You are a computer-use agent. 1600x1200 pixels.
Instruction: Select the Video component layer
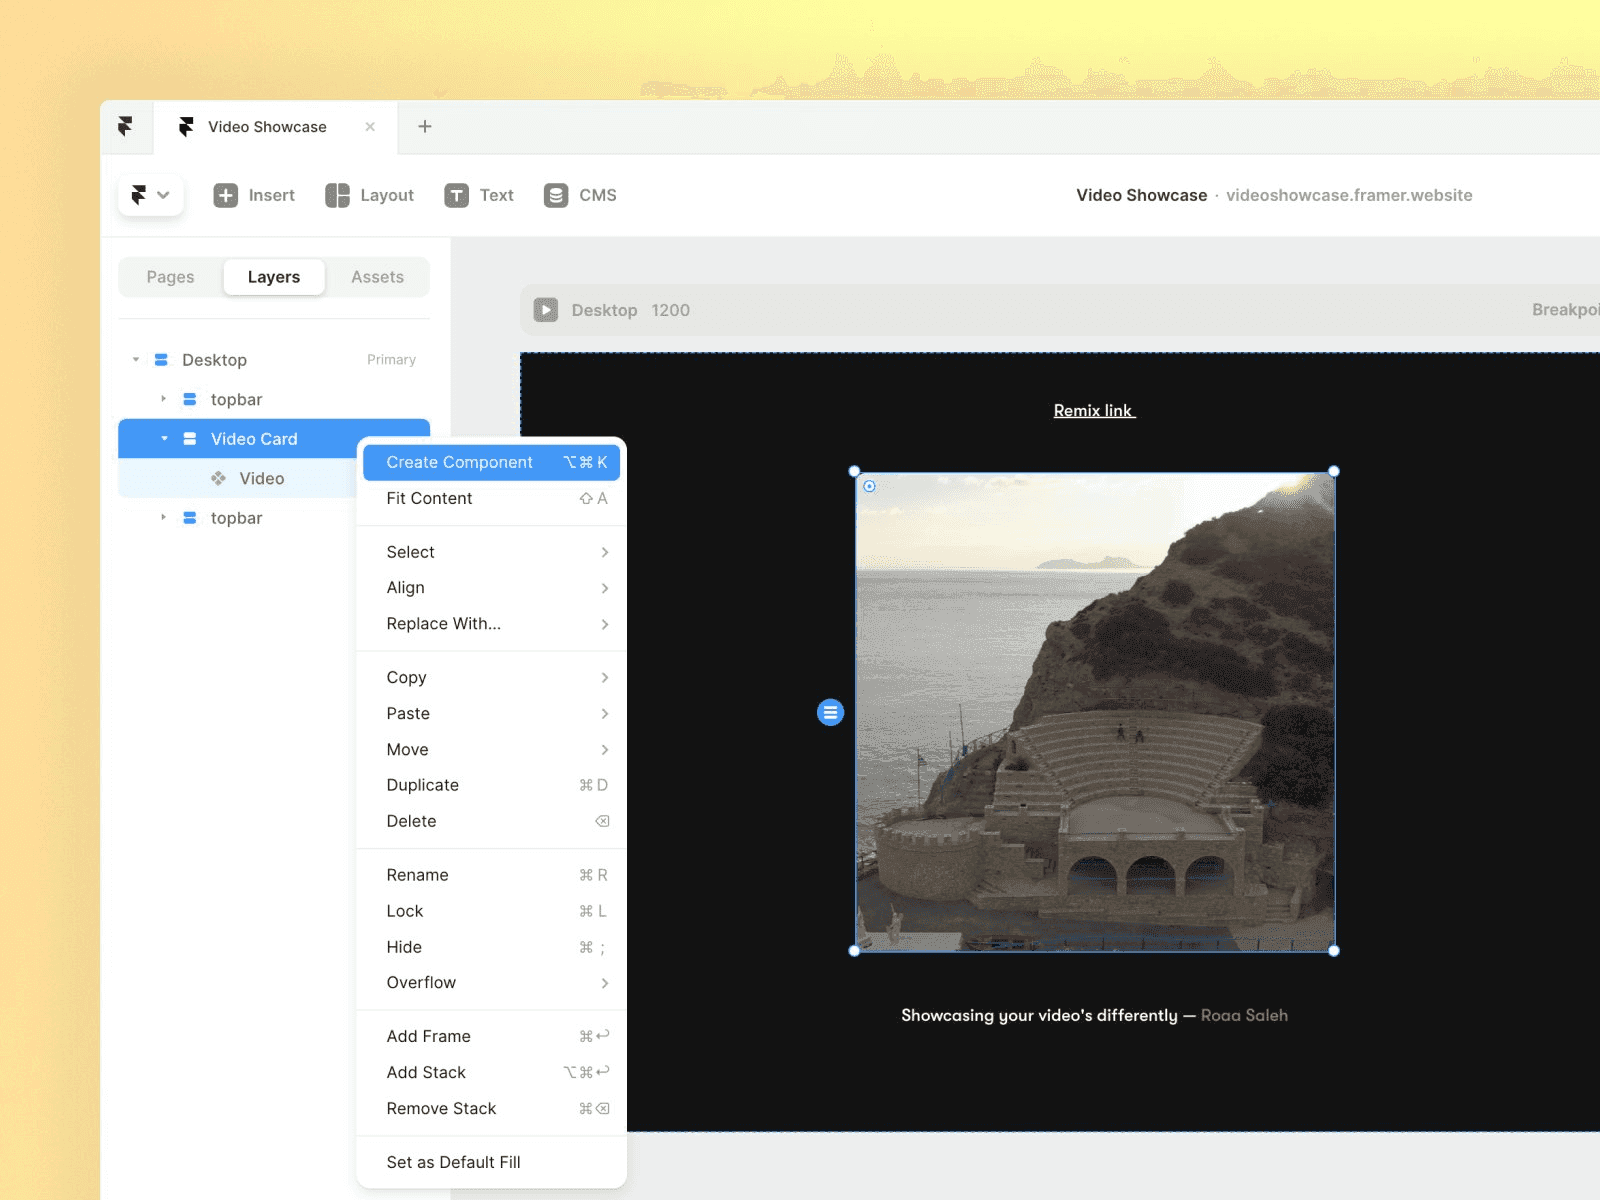(x=262, y=478)
